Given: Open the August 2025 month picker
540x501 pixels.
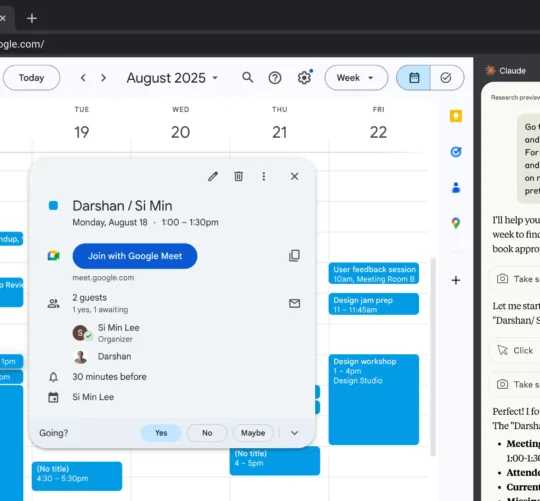Looking at the screenshot, I should [172, 78].
